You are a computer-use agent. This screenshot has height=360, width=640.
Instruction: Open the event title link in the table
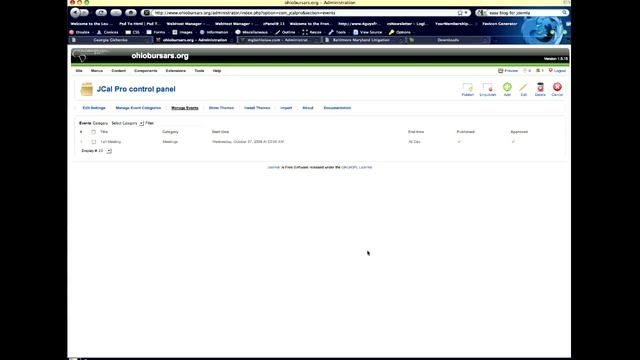click(111, 142)
